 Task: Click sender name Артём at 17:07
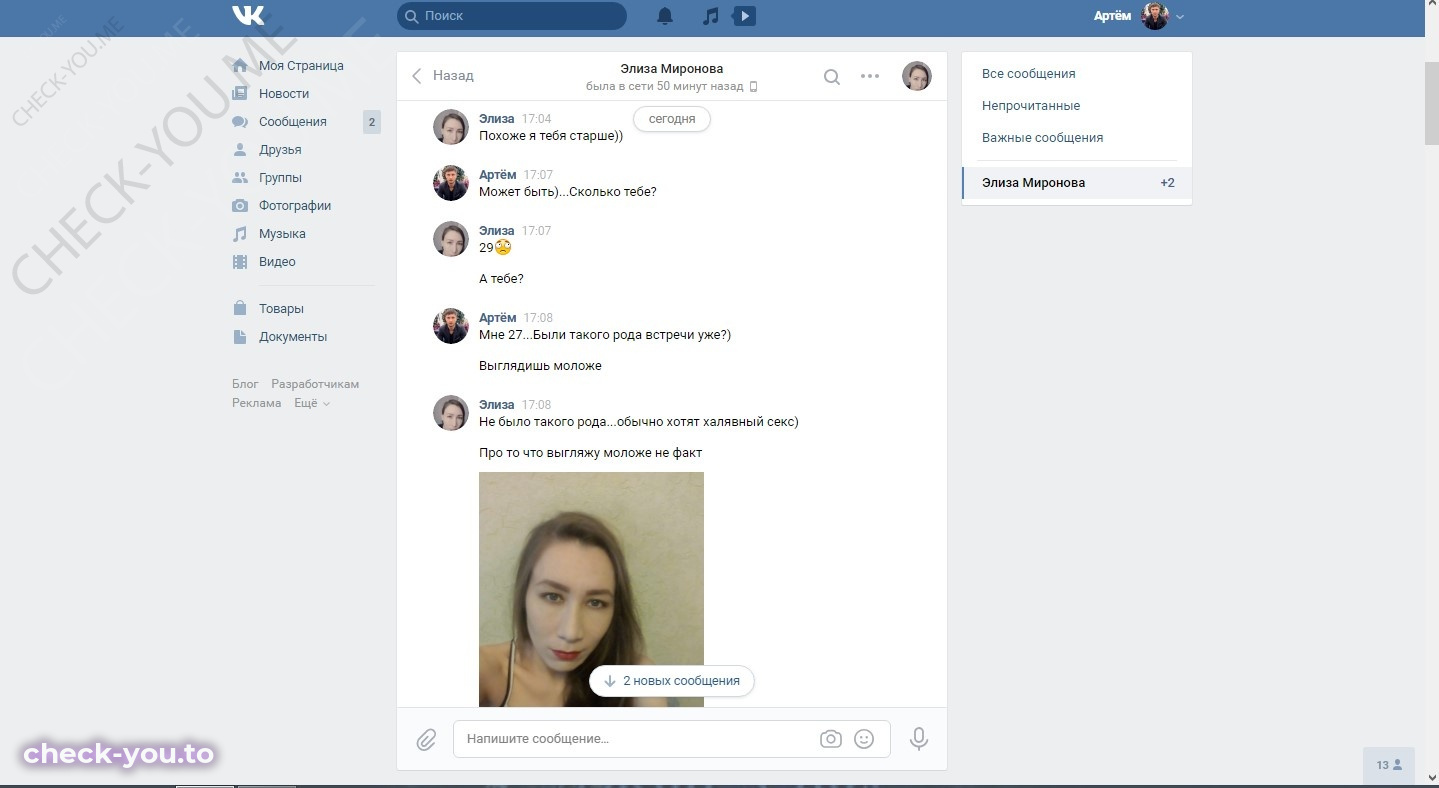click(x=498, y=175)
